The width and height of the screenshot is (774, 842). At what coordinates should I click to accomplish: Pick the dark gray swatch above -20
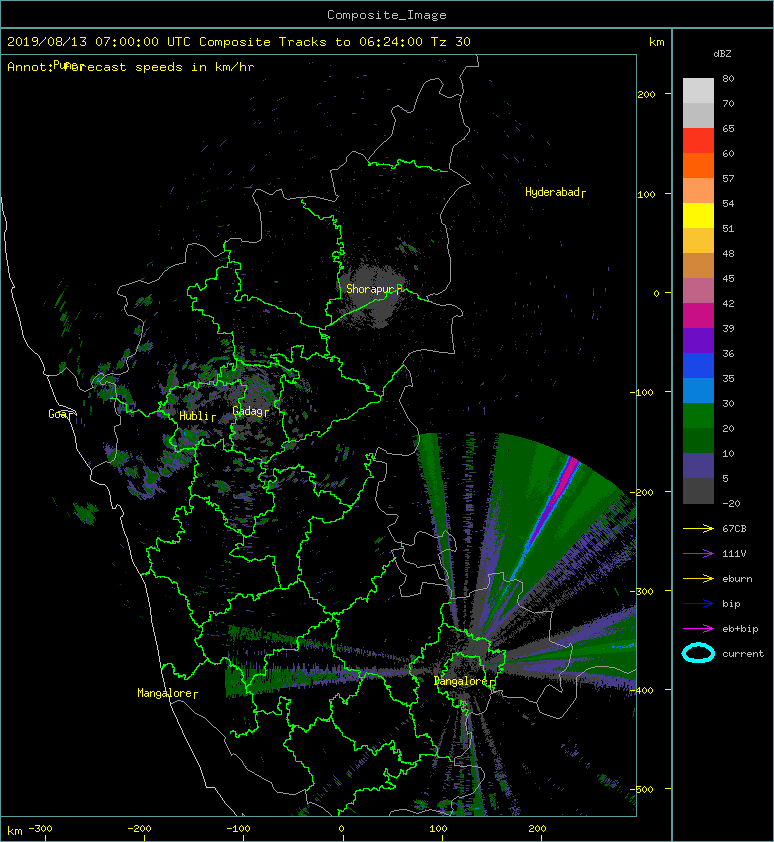698,491
